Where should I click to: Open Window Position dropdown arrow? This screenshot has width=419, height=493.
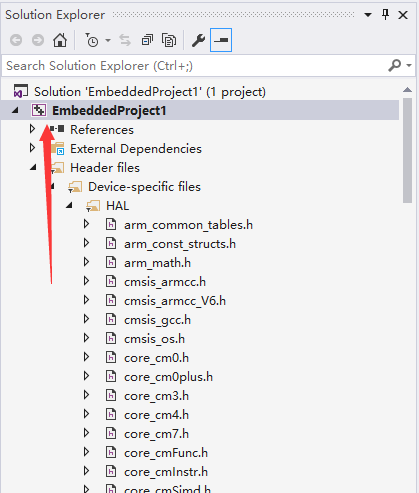tap(368, 15)
